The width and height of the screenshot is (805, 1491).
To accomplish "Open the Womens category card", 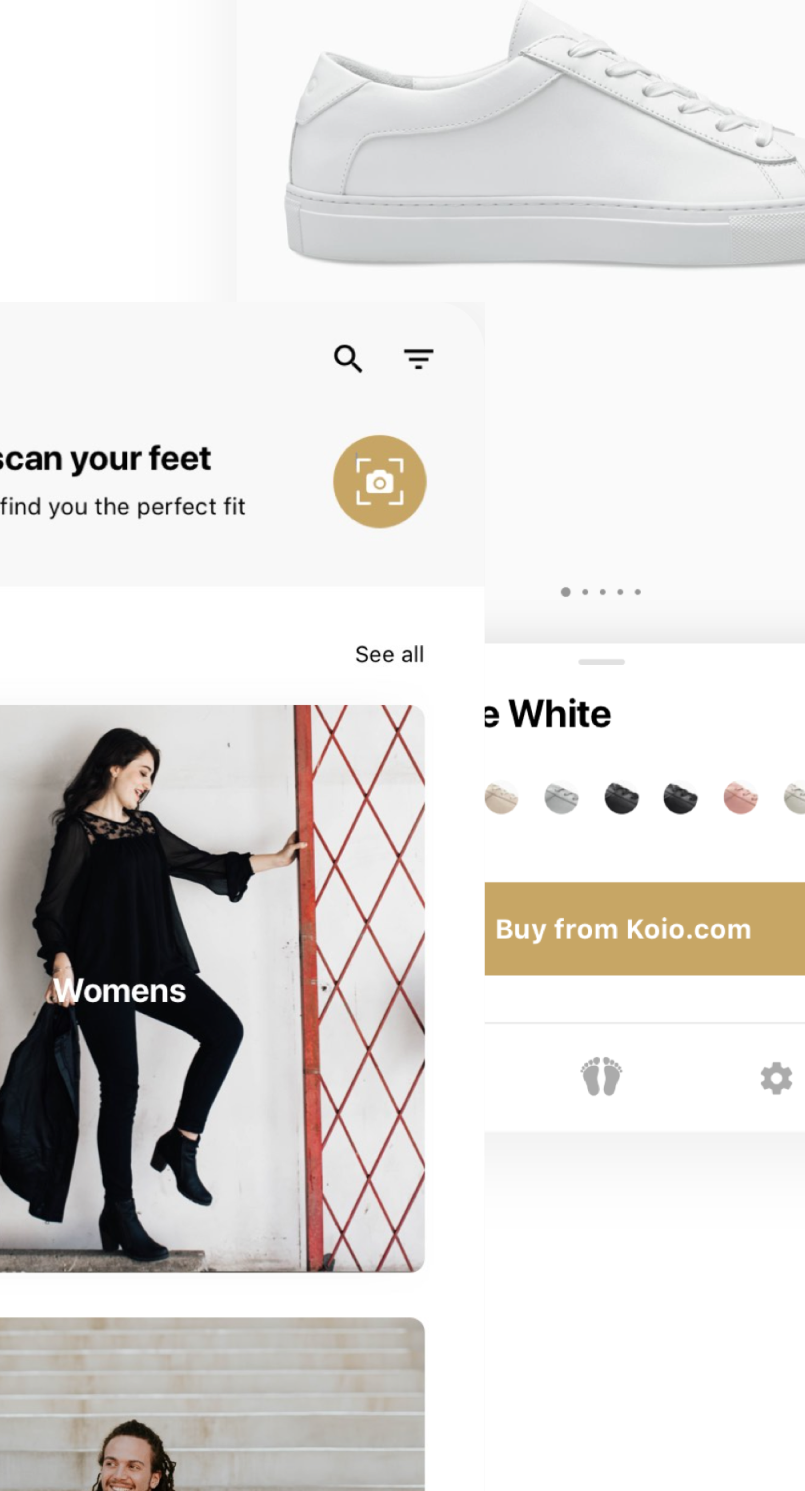I will click(212, 989).
